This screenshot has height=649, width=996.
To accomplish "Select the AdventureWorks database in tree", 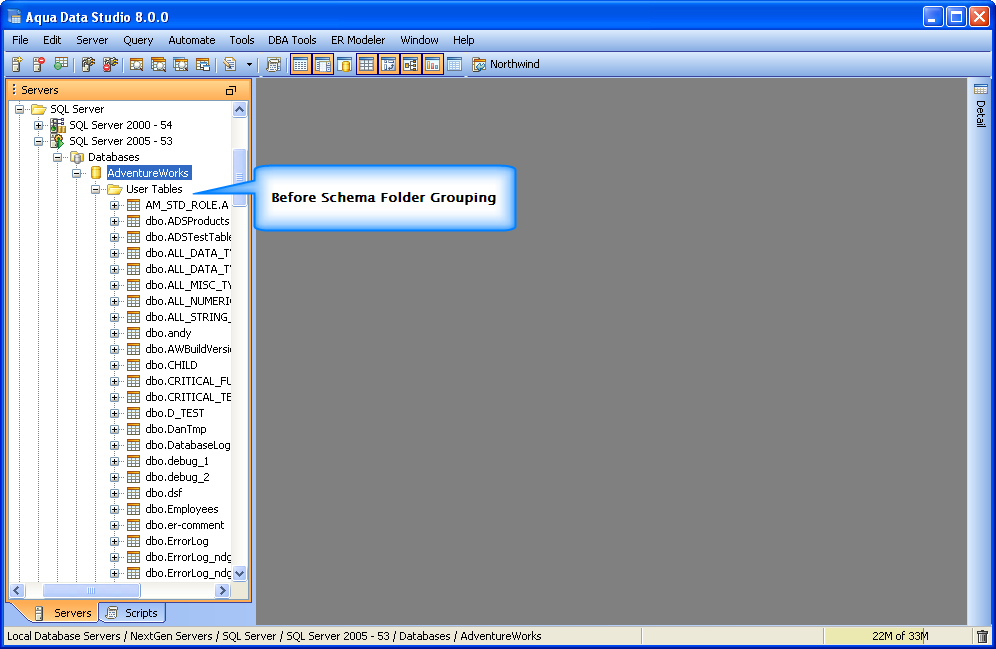I will [x=148, y=173].
